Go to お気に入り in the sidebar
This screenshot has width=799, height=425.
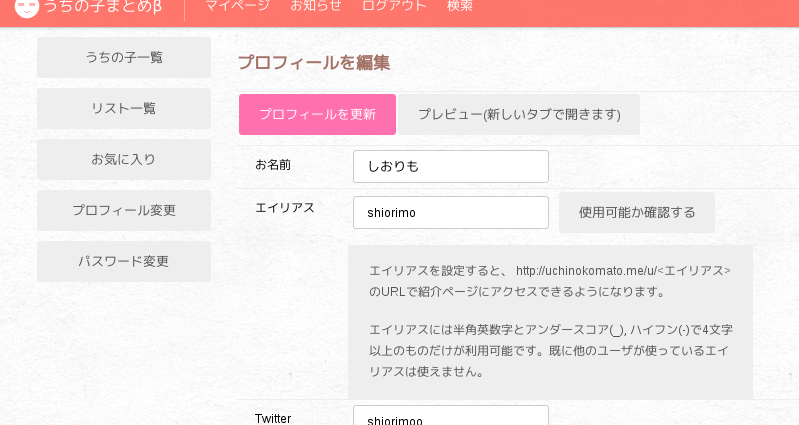pyautogui.click(x=124, y=160)
